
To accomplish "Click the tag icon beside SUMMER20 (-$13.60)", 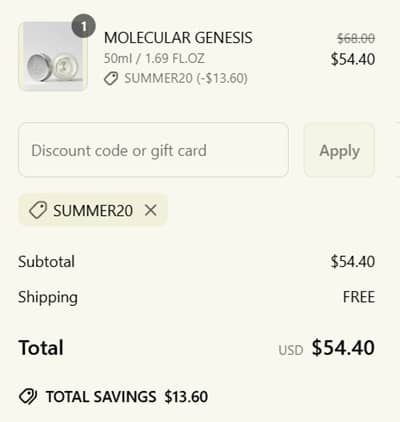I will click(x=111, y=79).
